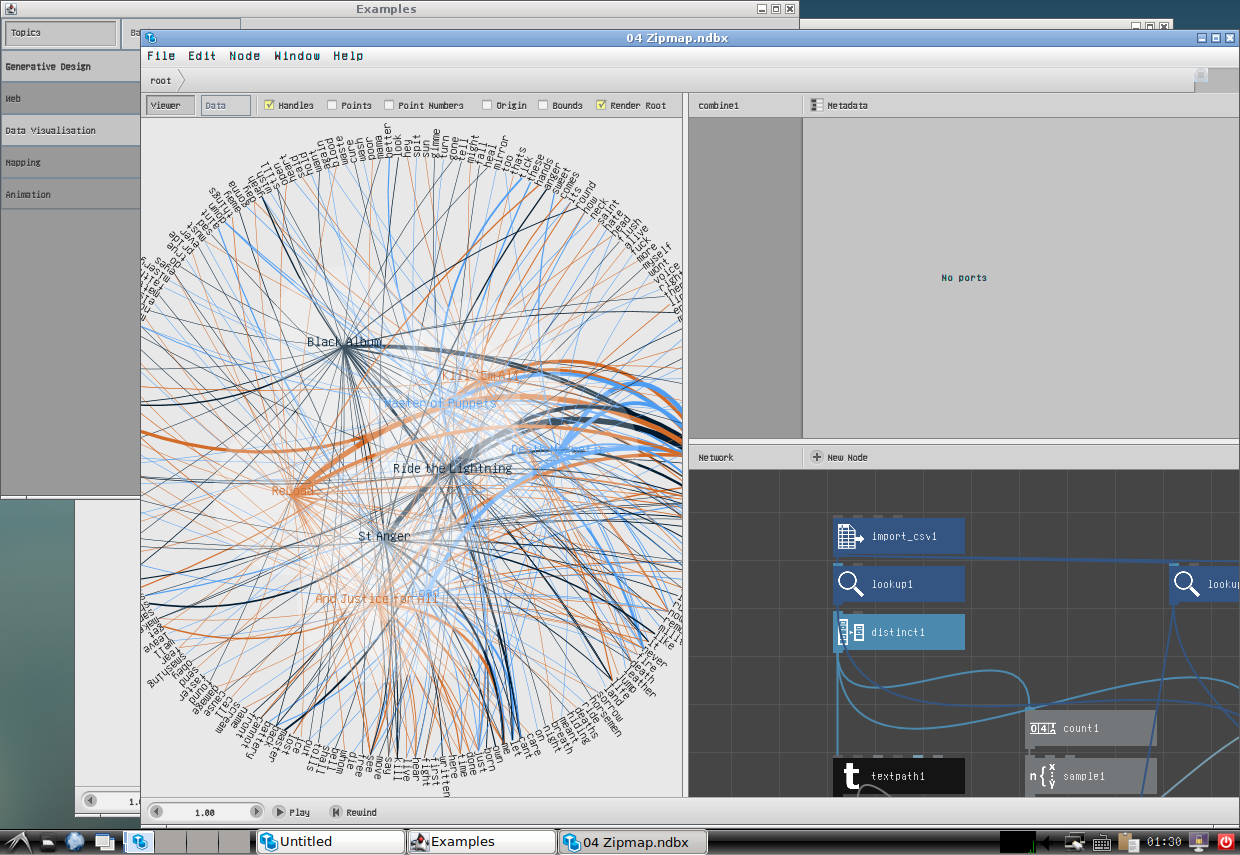Select the Animation category in Examples window

click(70, 195)
